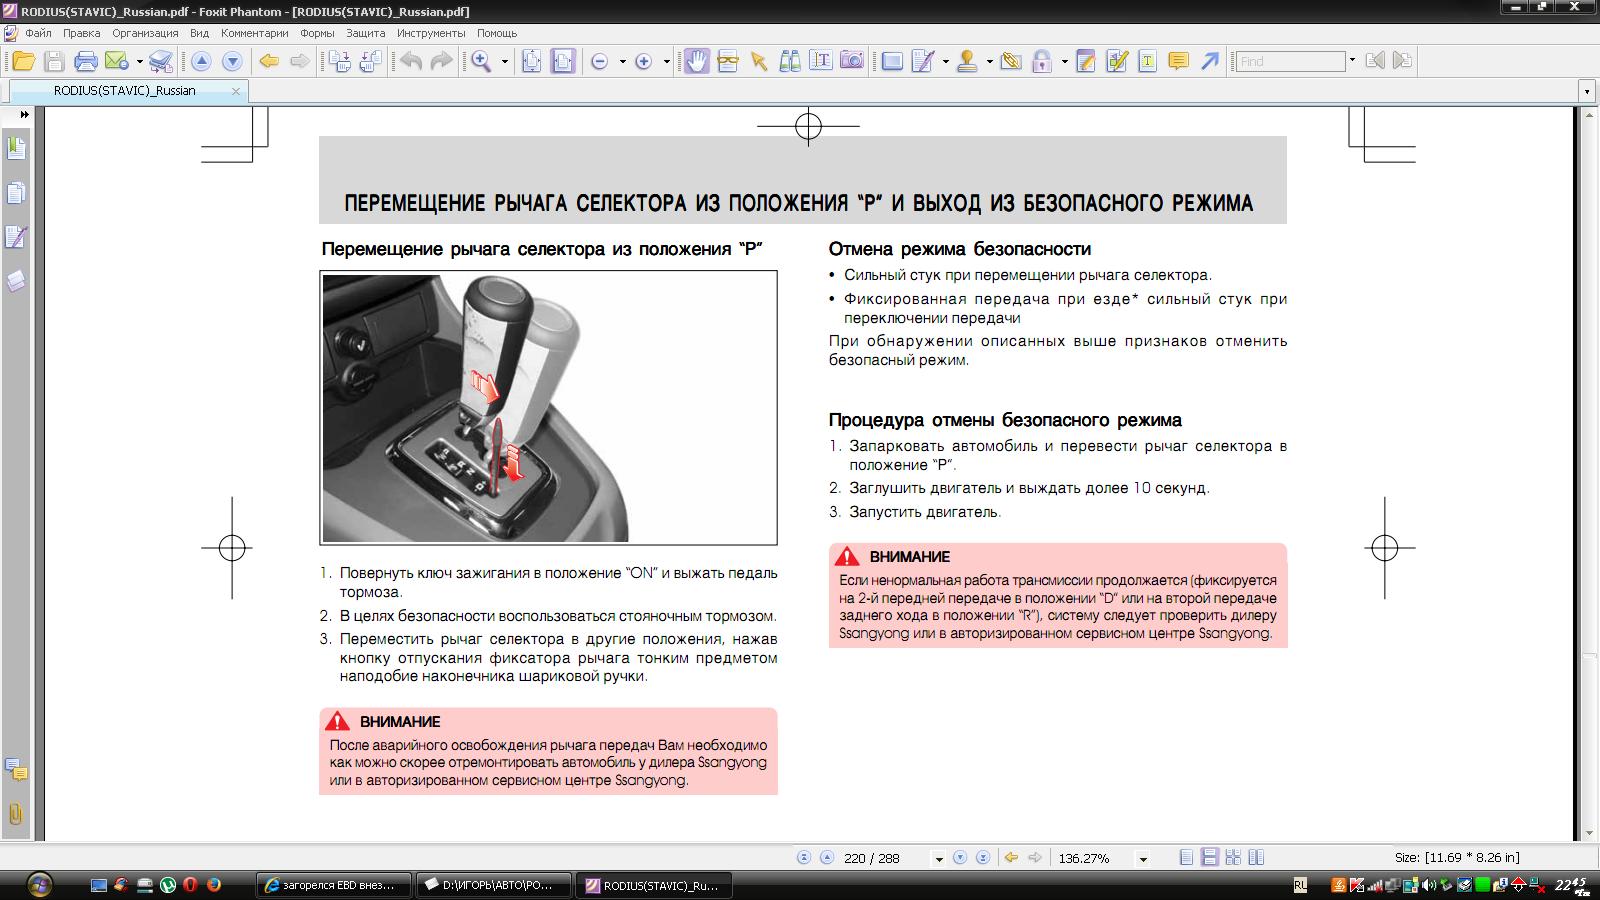Open the zoom percentage dropdown
1600x900 pixels.
point(1143,859)
